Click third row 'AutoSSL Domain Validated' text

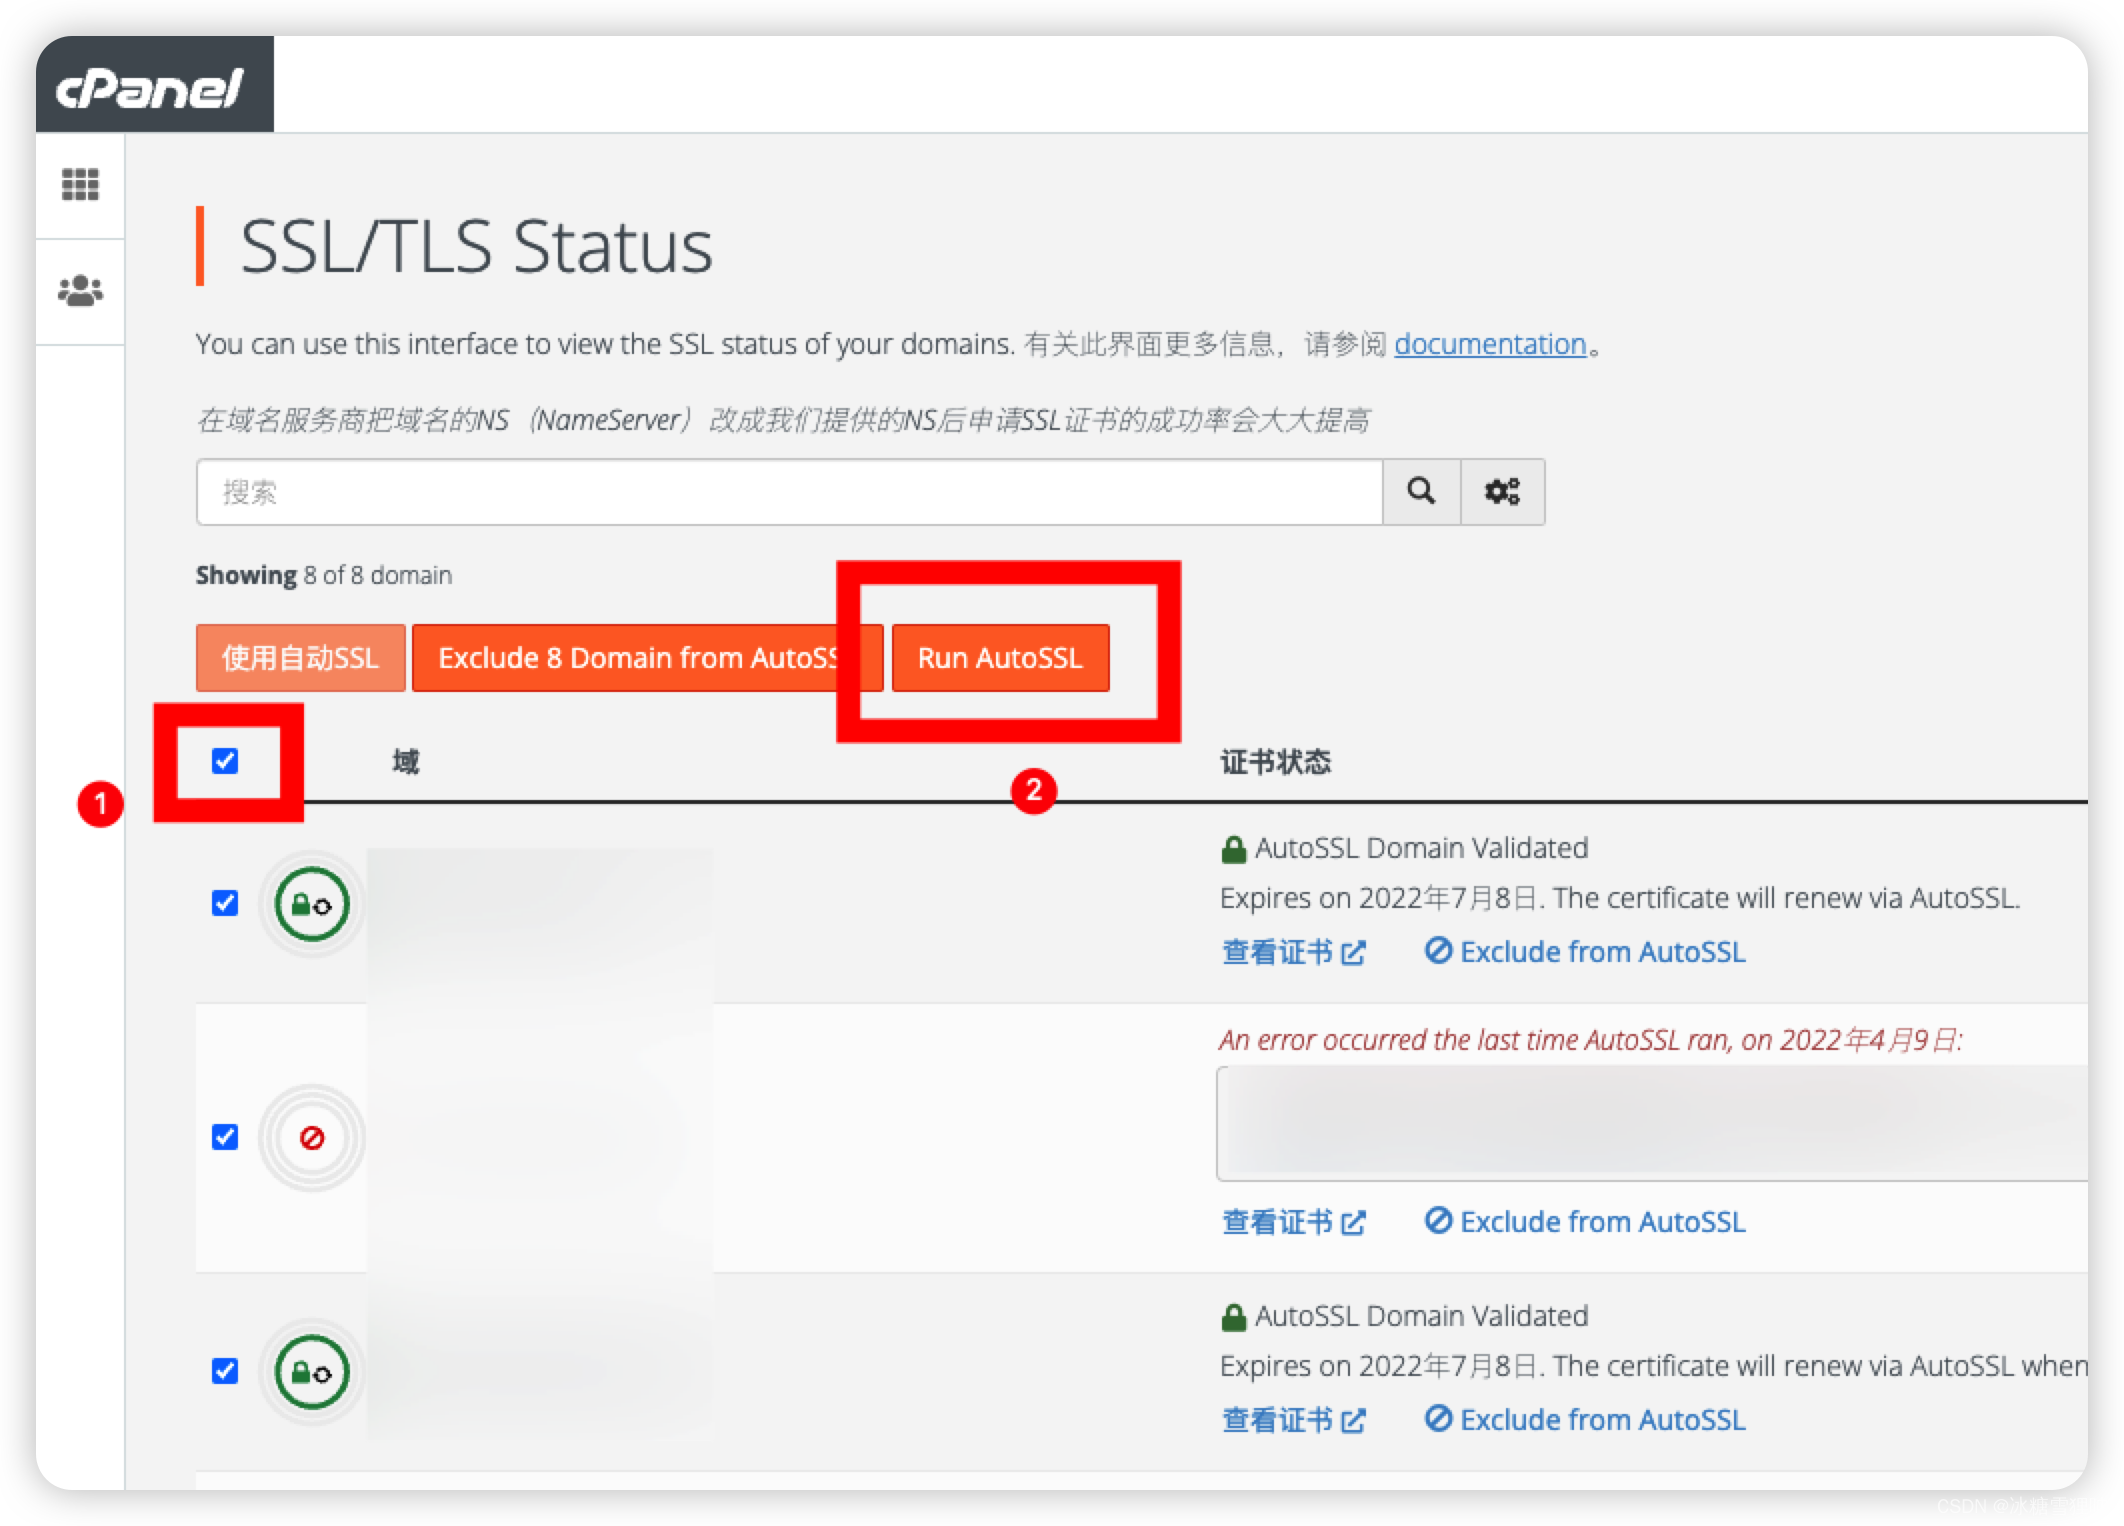coord(1421,1316)
